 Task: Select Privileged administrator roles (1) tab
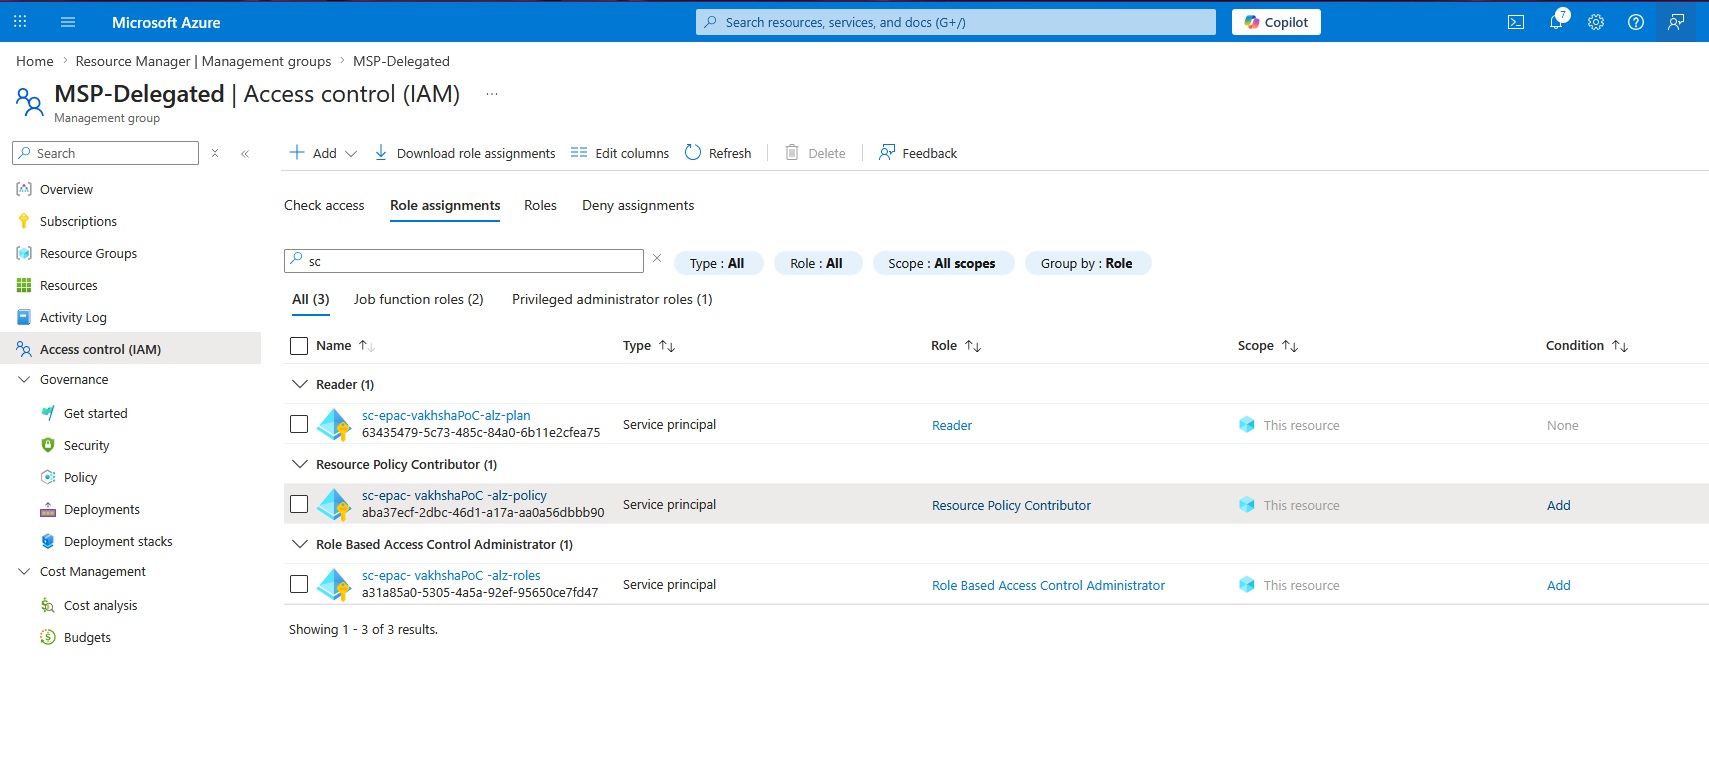[x=612, y=299]
